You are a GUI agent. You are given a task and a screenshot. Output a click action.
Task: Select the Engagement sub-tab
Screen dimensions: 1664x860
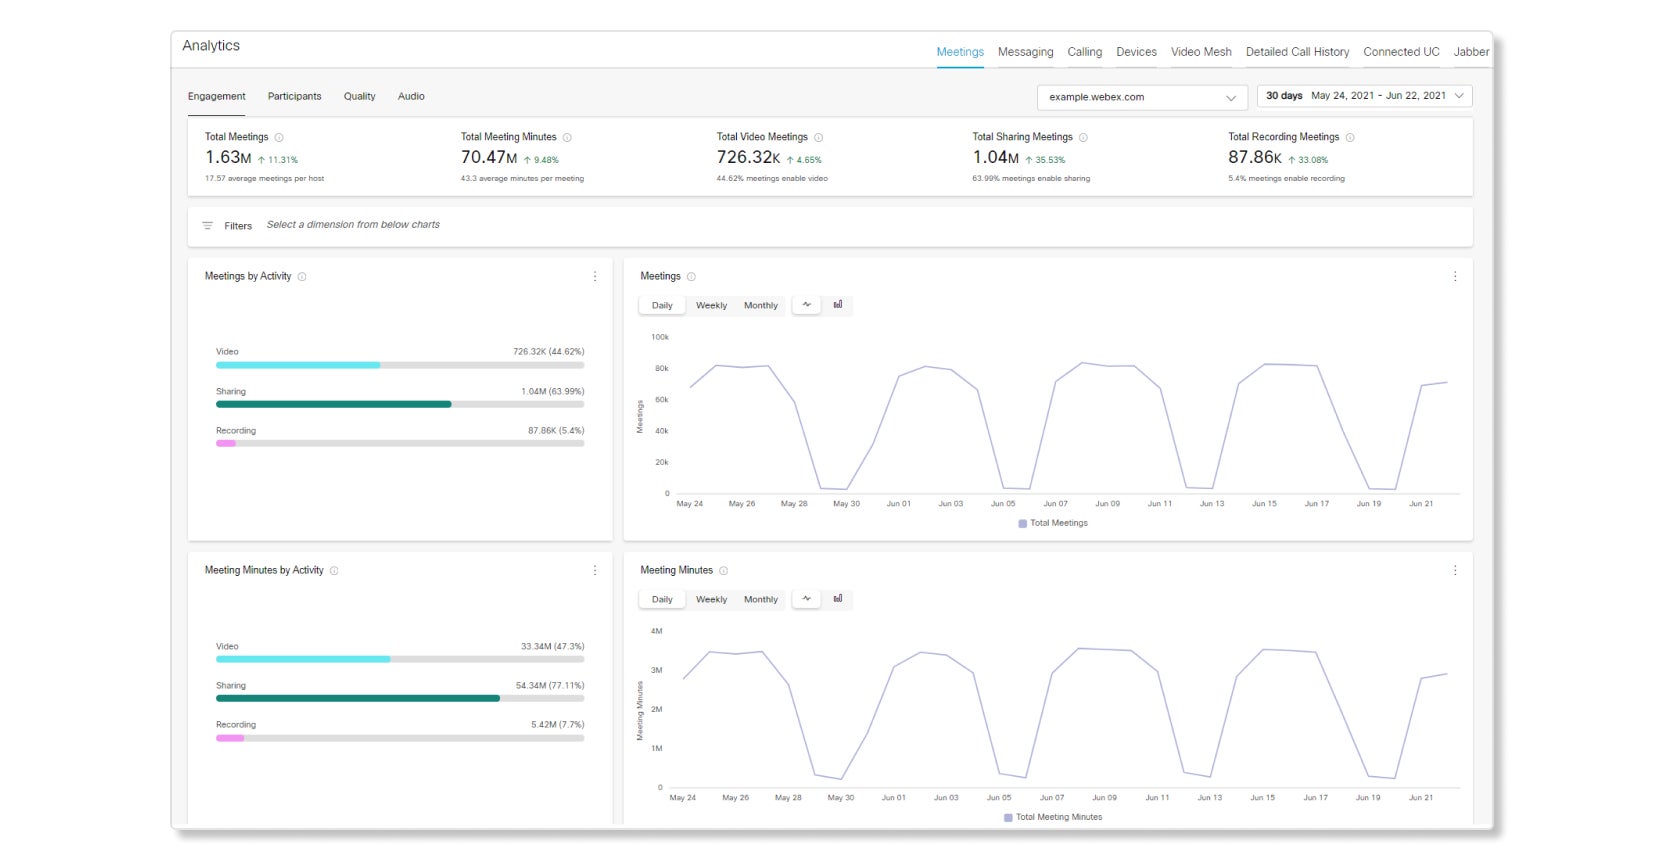click(216, 97)
